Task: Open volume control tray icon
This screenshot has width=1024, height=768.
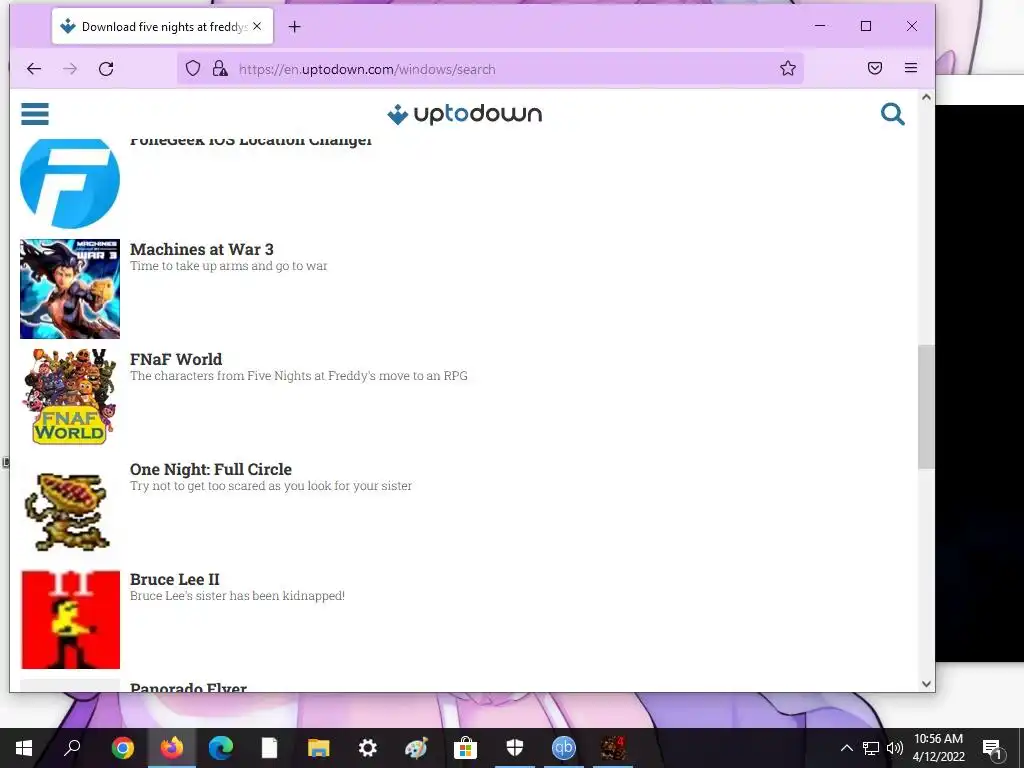Action: point(895,748)
